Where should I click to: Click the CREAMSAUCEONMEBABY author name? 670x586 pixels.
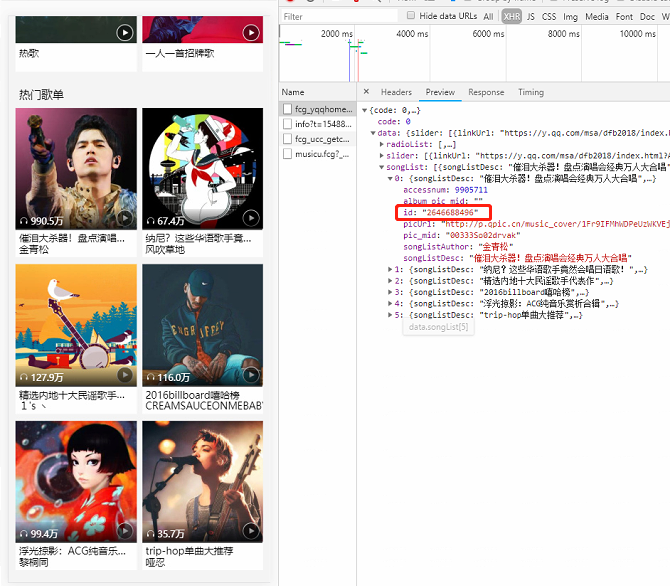click(204, 406)
